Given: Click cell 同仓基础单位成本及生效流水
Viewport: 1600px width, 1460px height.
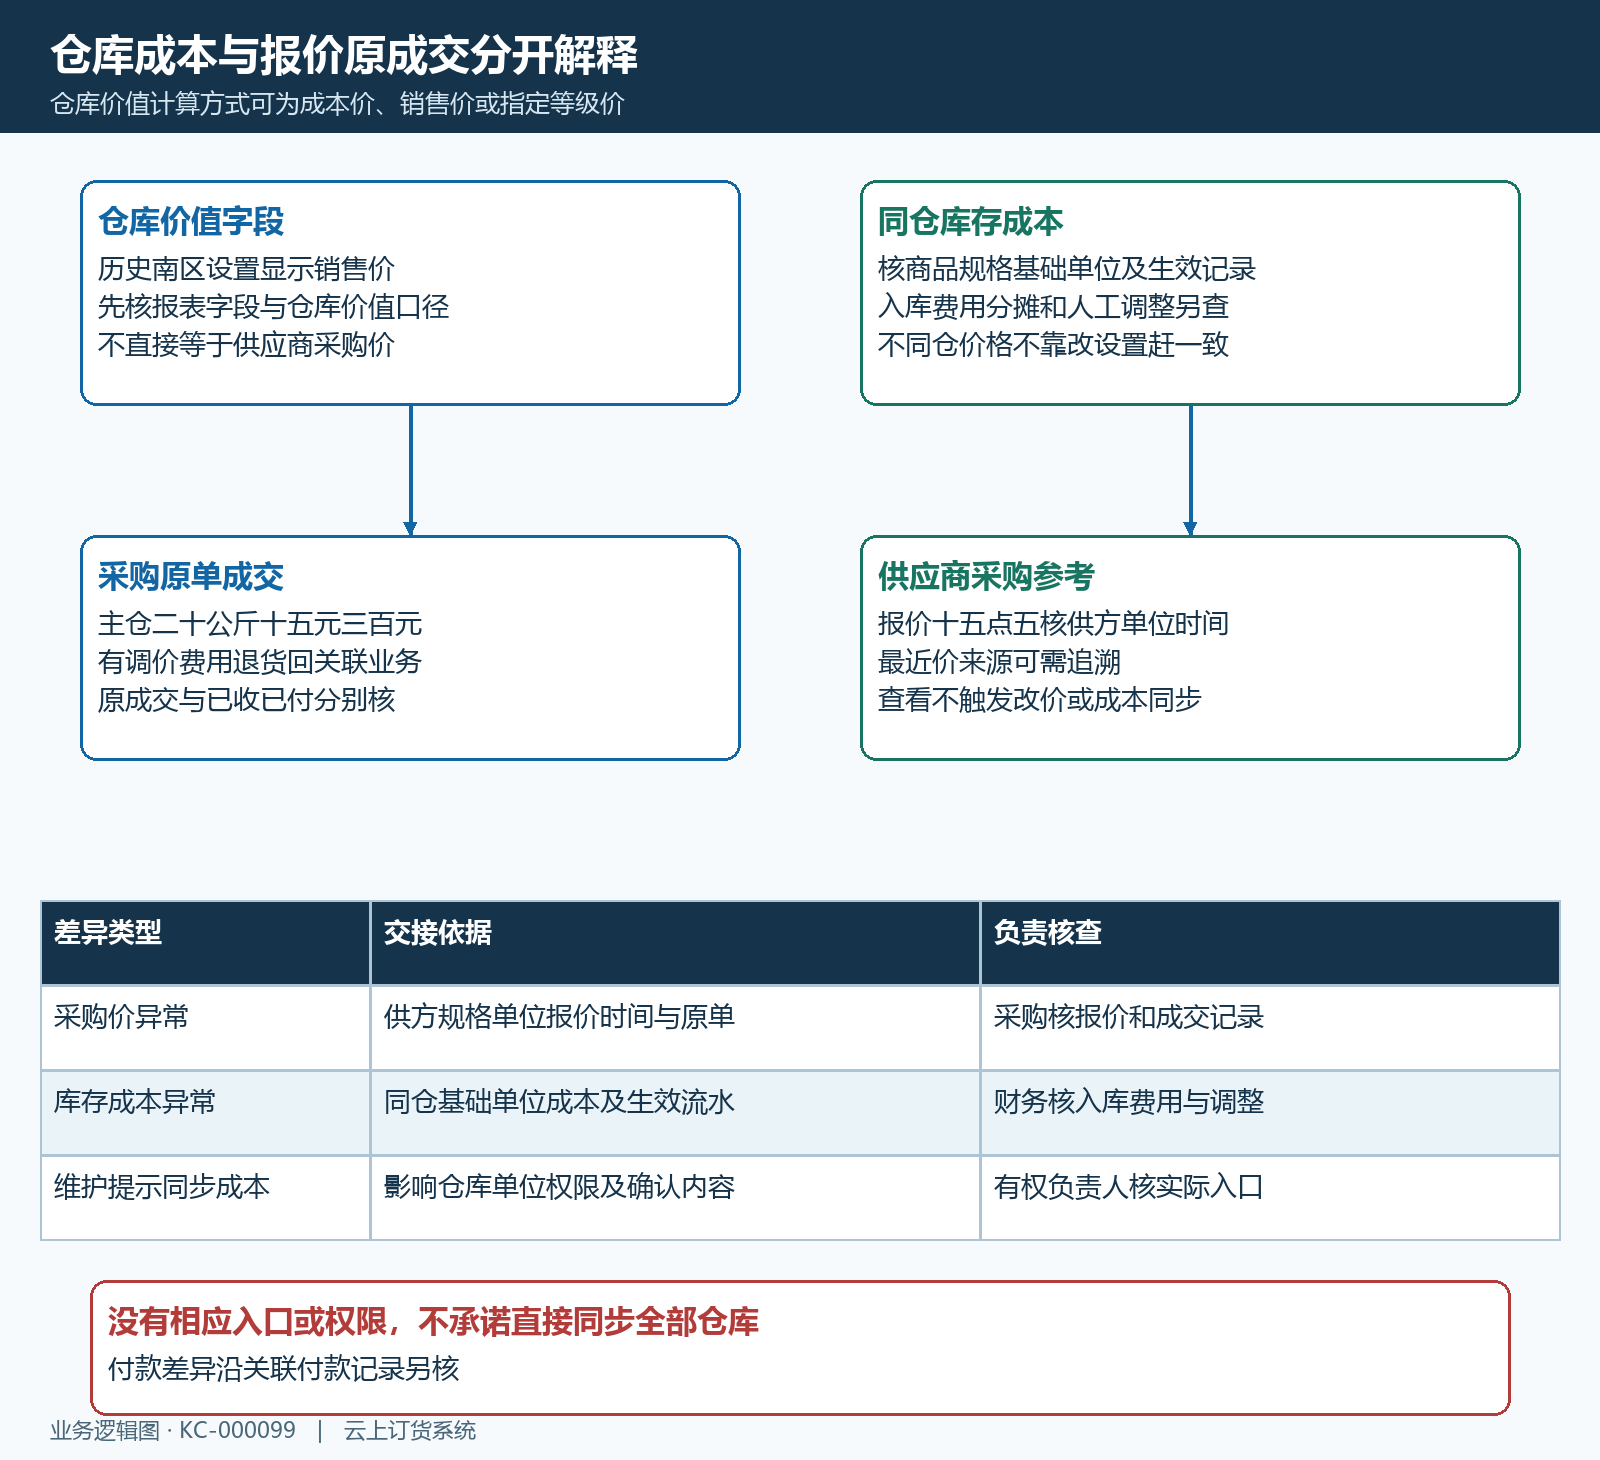Looking at the screenshot, I should pos(675,1113).
